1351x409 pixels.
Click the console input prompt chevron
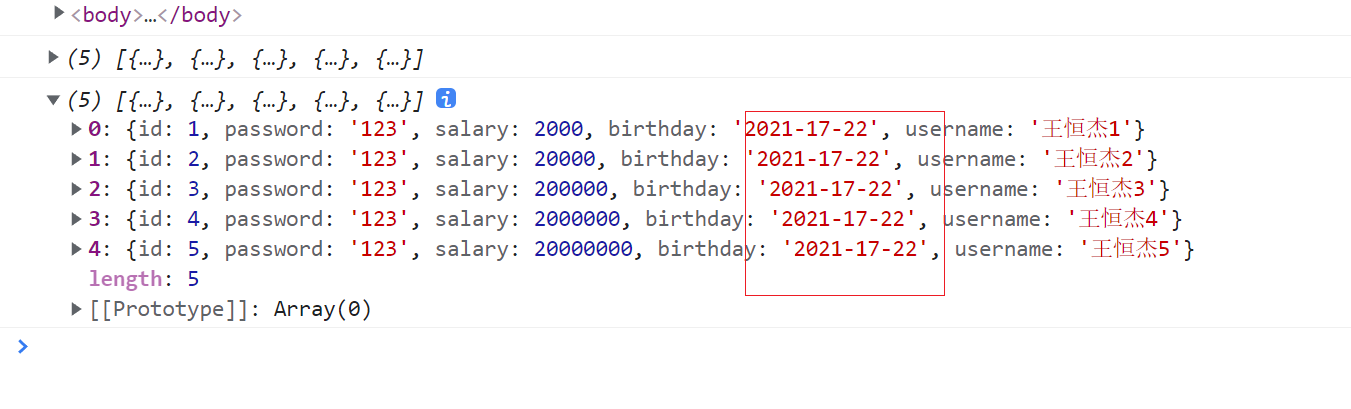[23, 346]
